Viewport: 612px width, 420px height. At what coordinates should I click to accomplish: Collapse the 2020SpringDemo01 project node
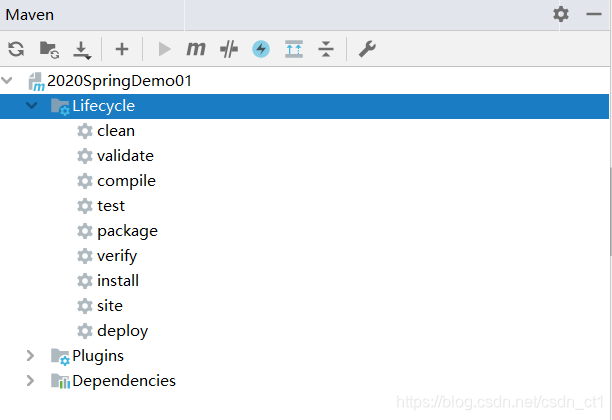(7, 81)
